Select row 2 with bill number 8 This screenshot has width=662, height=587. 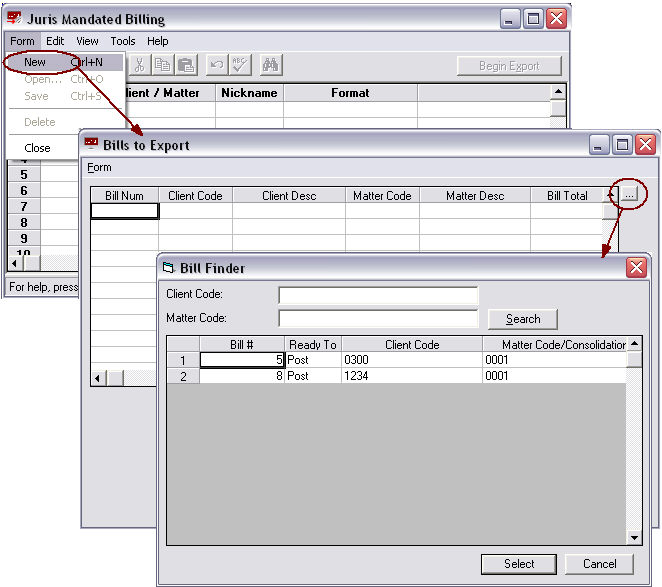pyautogui.click(x=242, y=376)
